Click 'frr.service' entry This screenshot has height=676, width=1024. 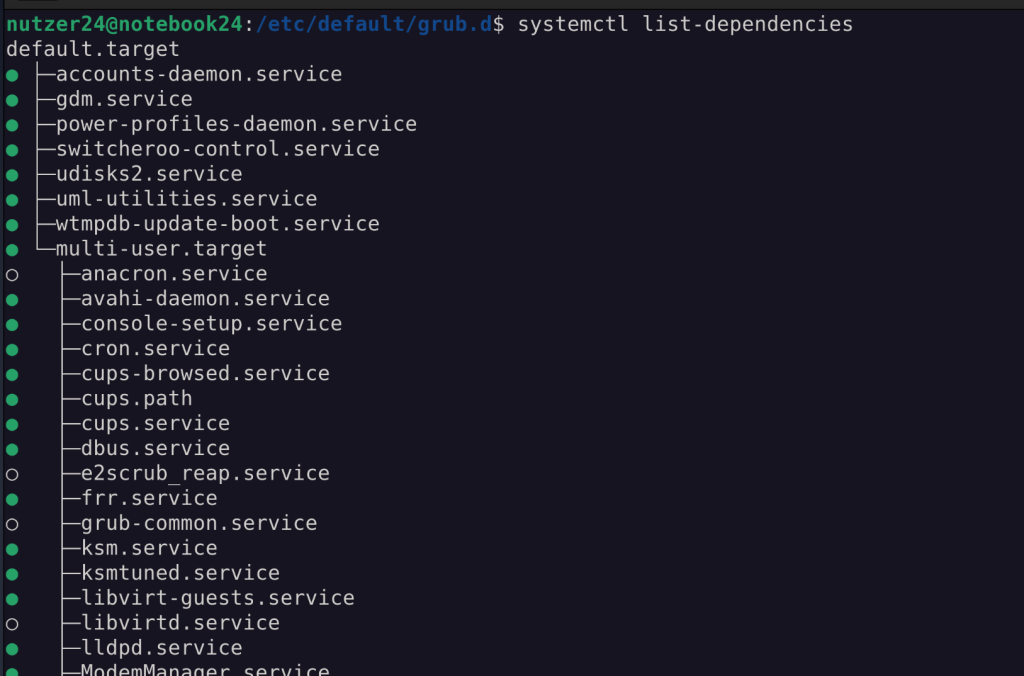point(149,498)
